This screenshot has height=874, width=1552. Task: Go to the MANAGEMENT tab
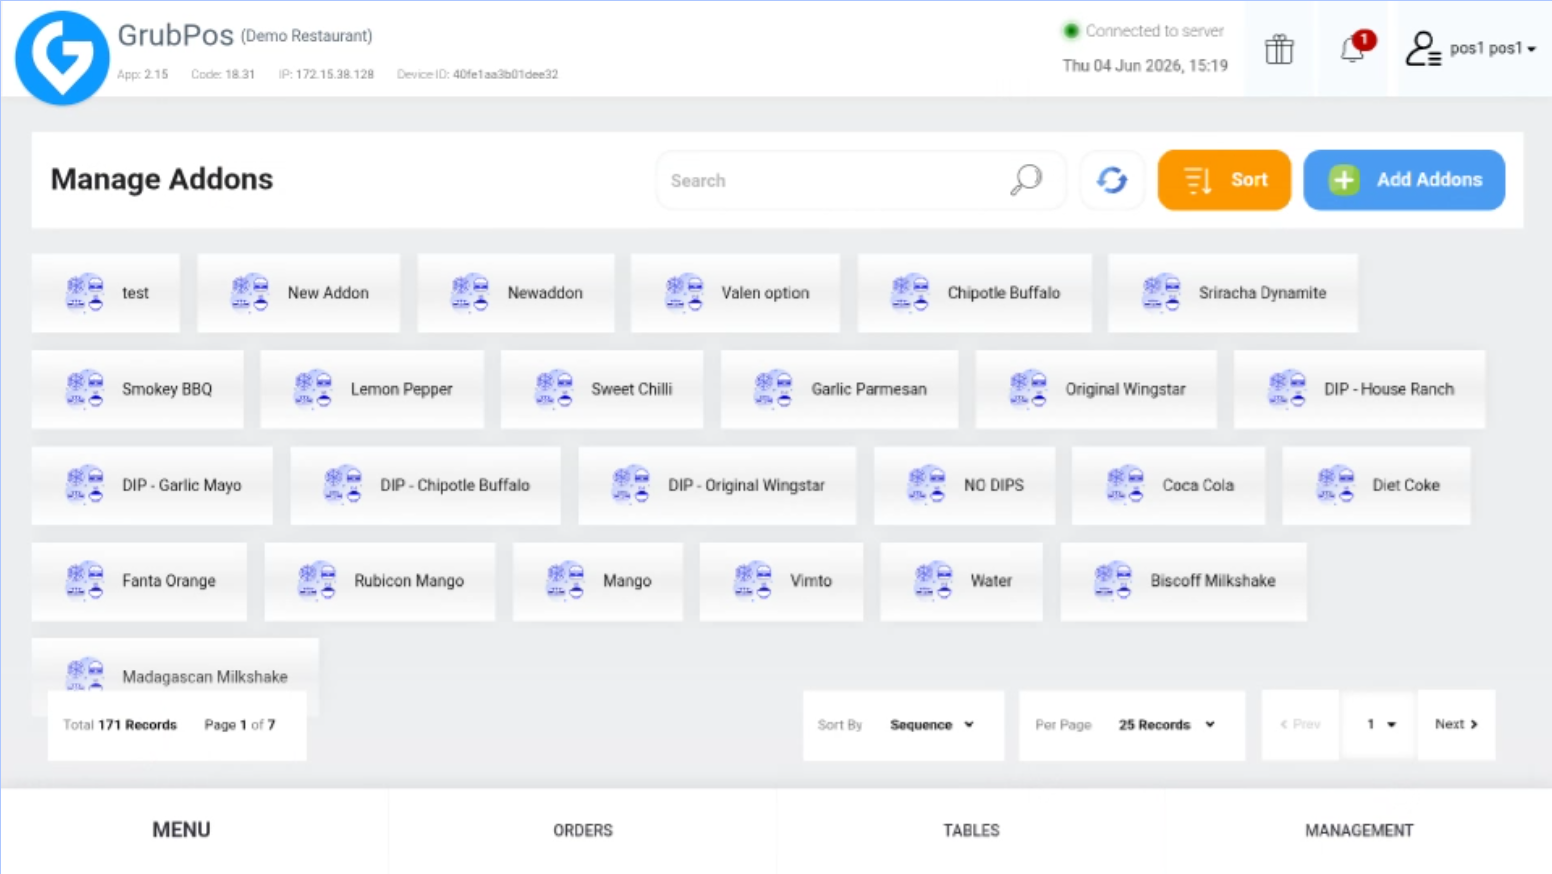coord(1359,830)
